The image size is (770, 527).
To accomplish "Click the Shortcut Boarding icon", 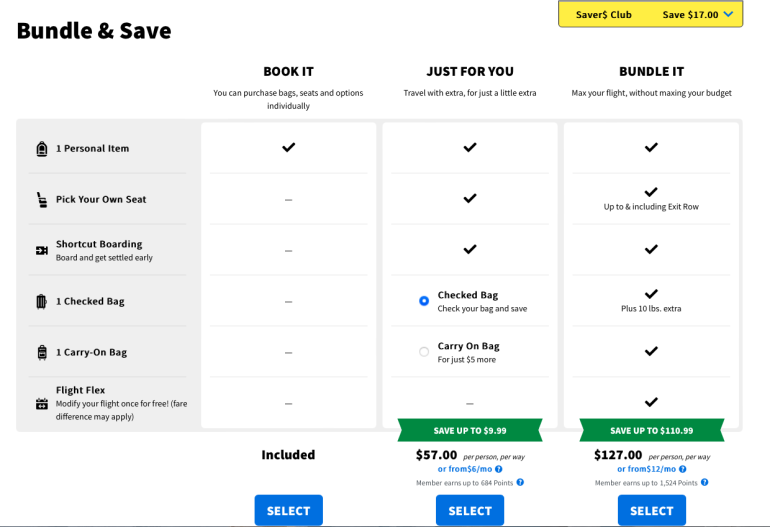I will coord(42,250).
